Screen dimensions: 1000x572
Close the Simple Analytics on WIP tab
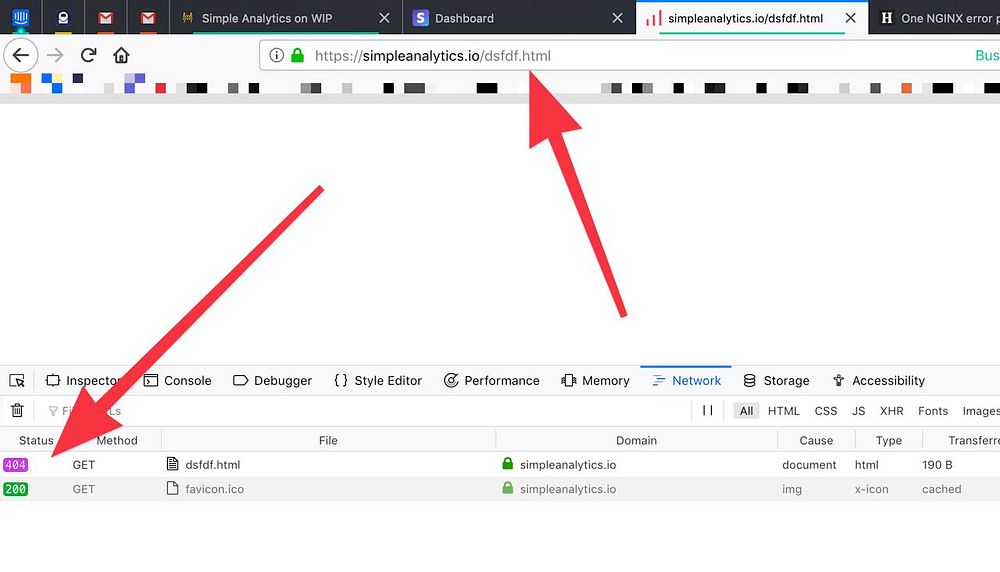pos(385,18)
